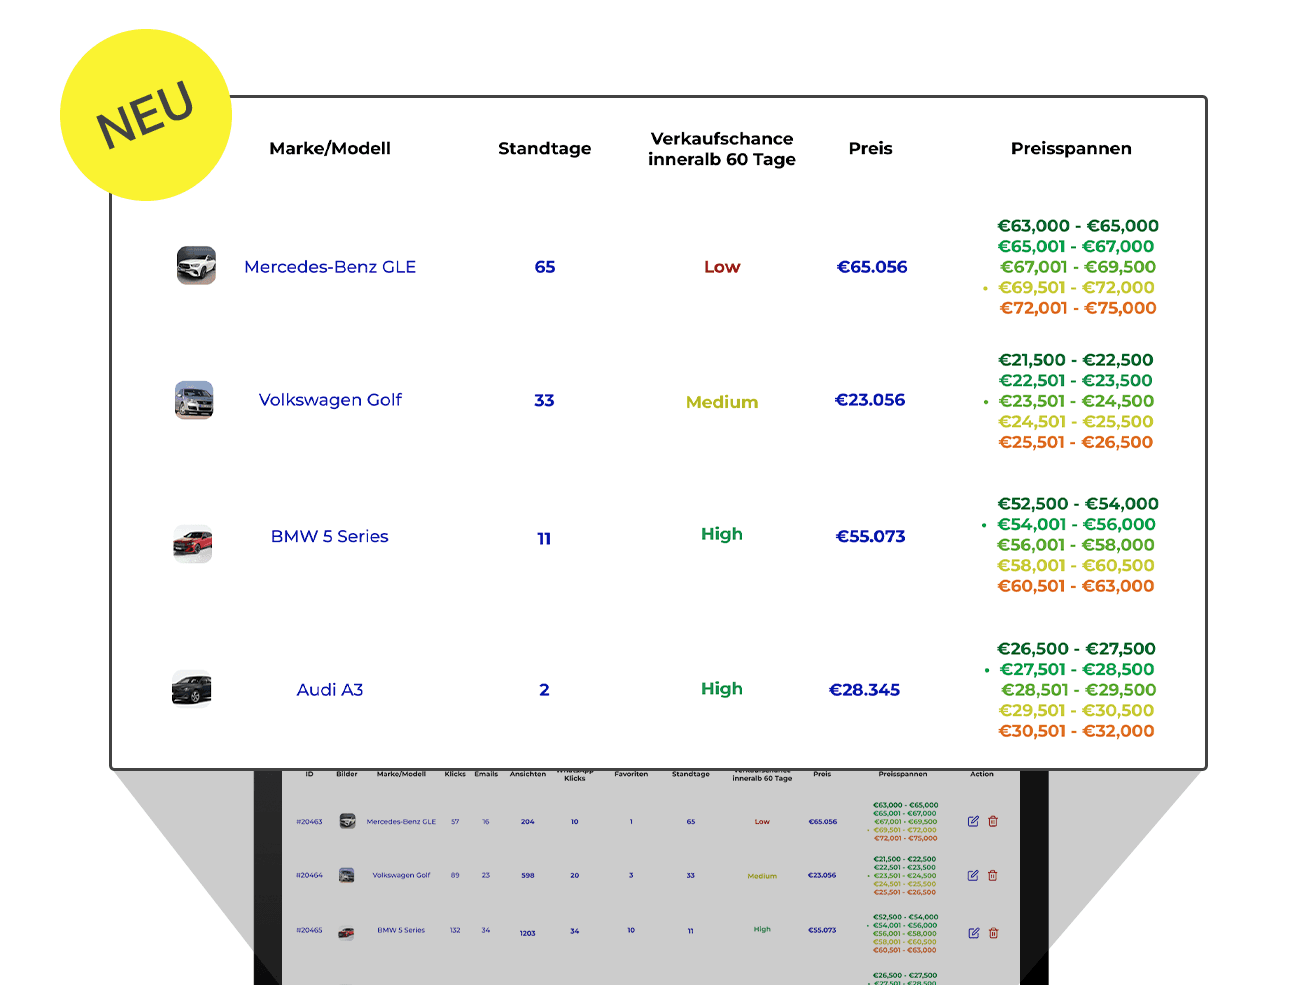Screen dimensions: 1300x985
Task: Open the Mercedes-Benz GLE model link
Action: 330,267
